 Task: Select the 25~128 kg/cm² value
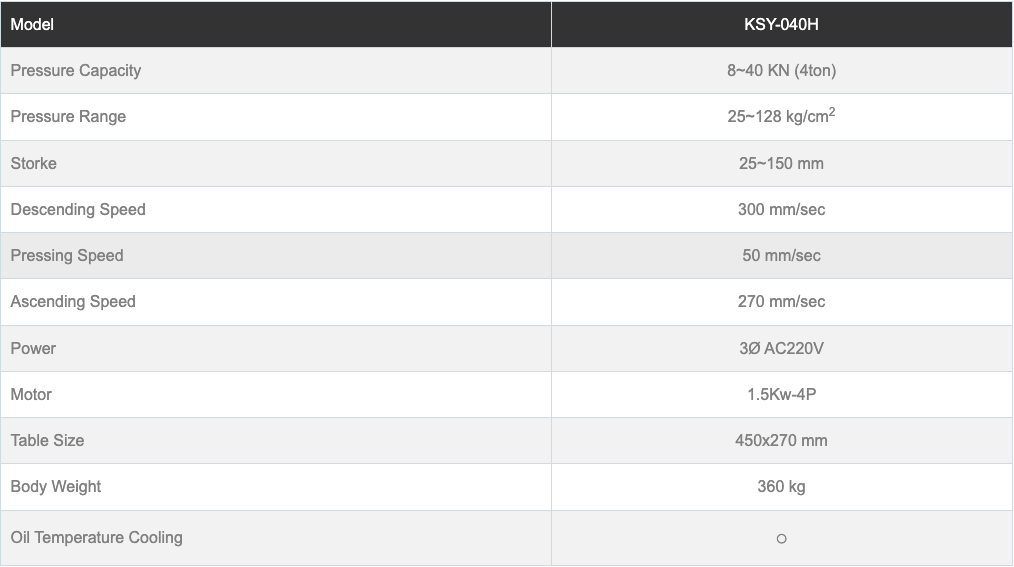click(781, 116)
